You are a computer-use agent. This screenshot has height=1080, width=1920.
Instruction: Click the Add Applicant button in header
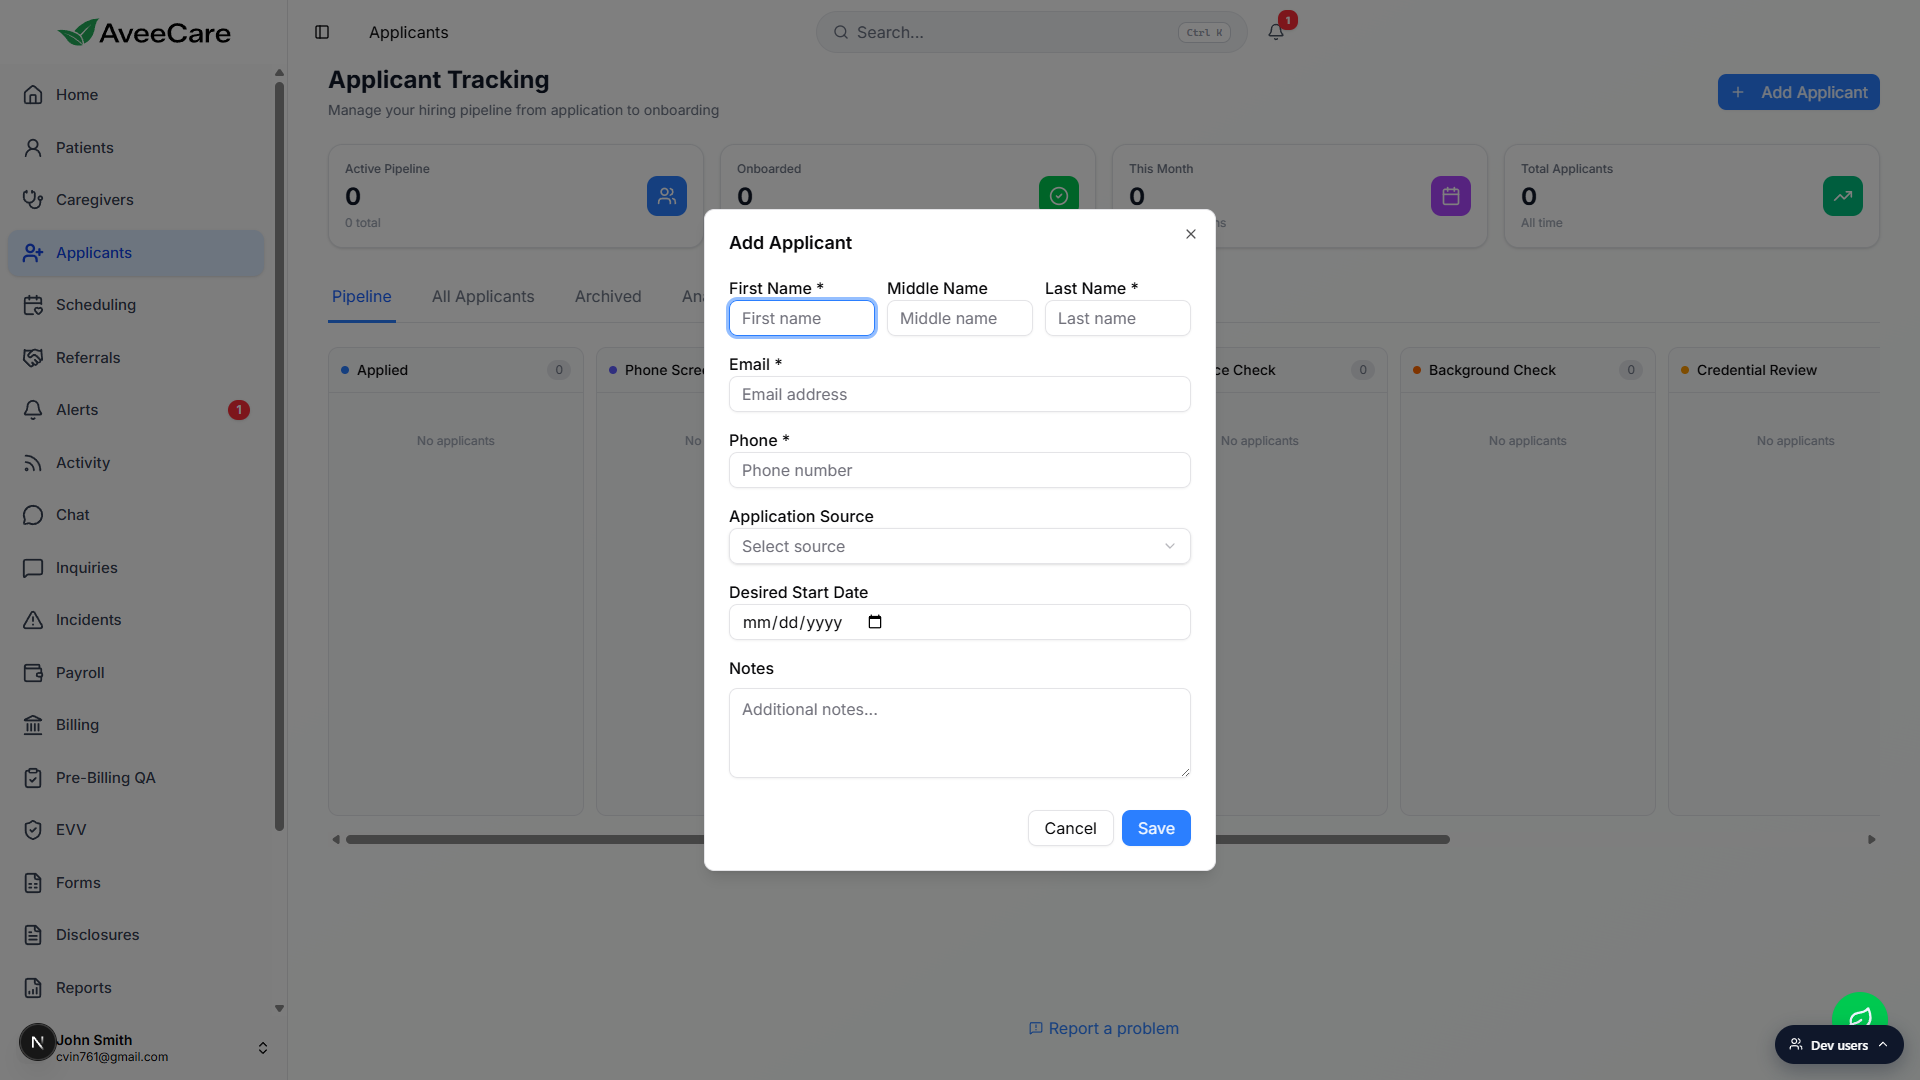tap(1799, 92)
